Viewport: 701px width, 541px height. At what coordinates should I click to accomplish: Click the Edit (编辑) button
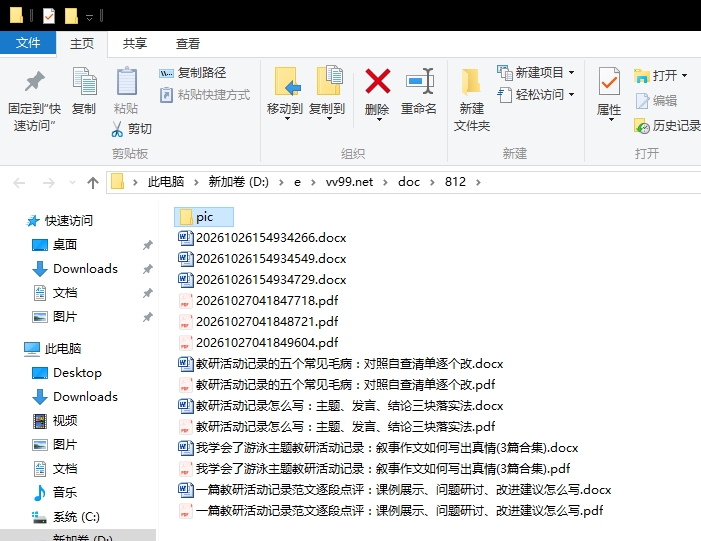656,101
